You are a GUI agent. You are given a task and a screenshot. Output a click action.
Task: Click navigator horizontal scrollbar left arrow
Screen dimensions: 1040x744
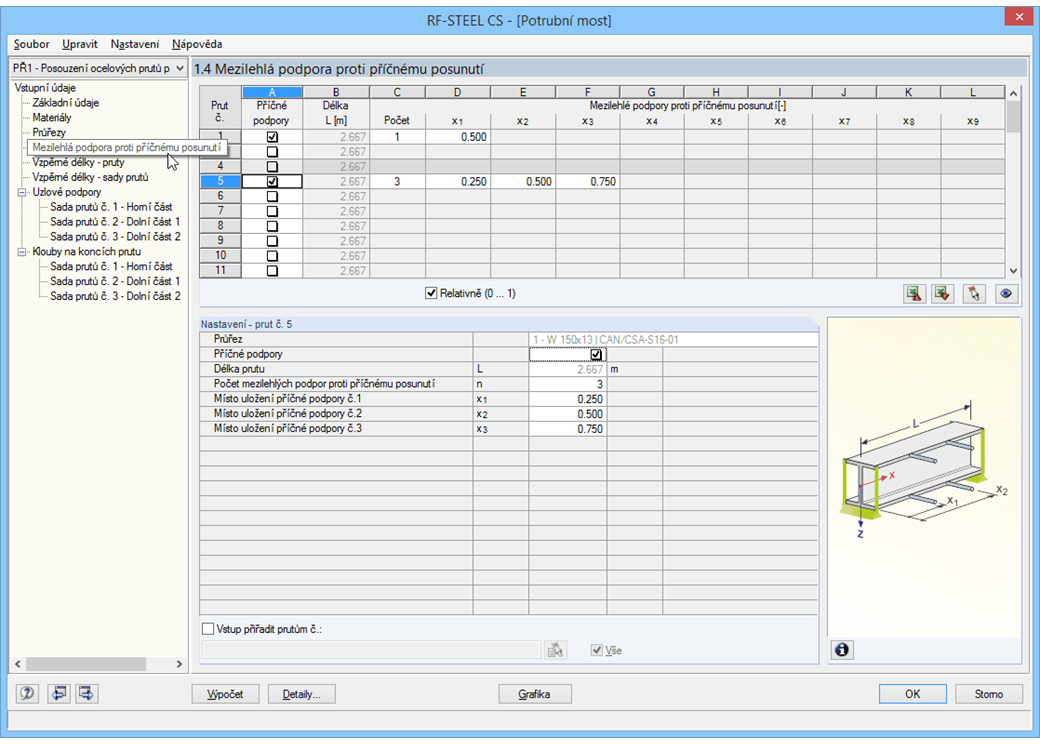18,664
